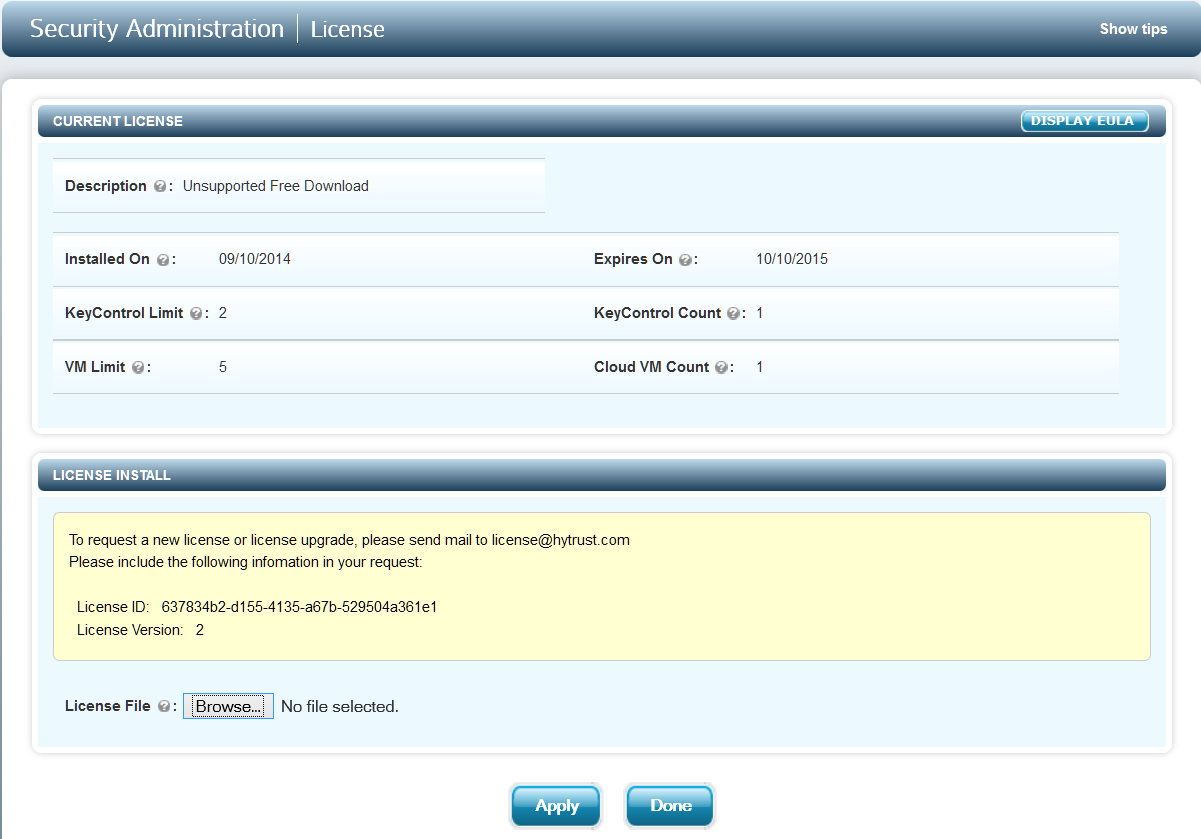
Task: Click the Expires On label
Action: click(x=633, y=259)
